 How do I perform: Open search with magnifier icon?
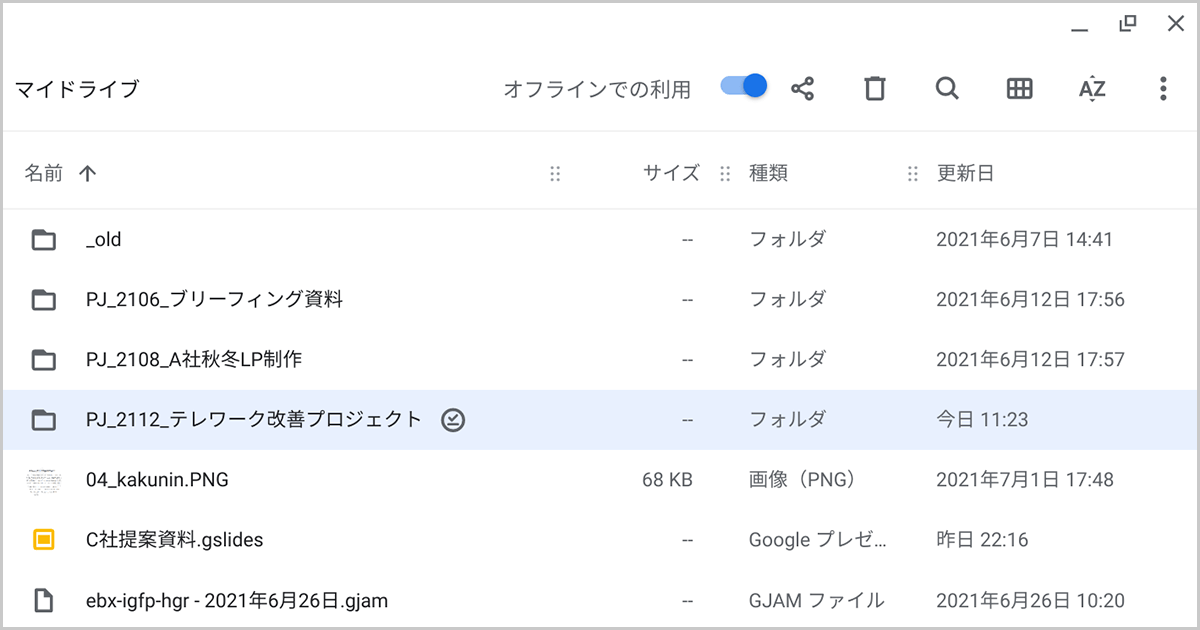click(x=947, y=89)
